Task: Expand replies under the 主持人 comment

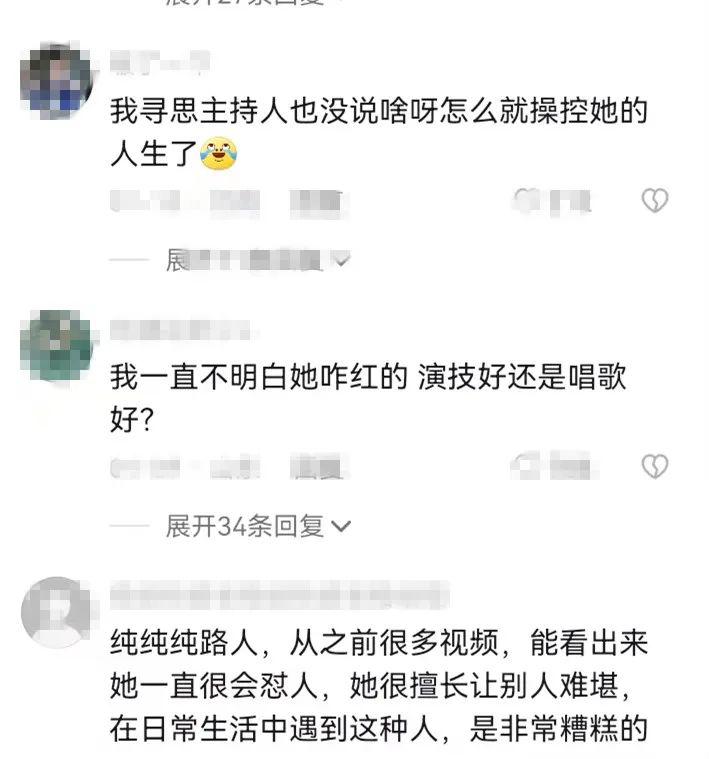Action: [258, 260]
